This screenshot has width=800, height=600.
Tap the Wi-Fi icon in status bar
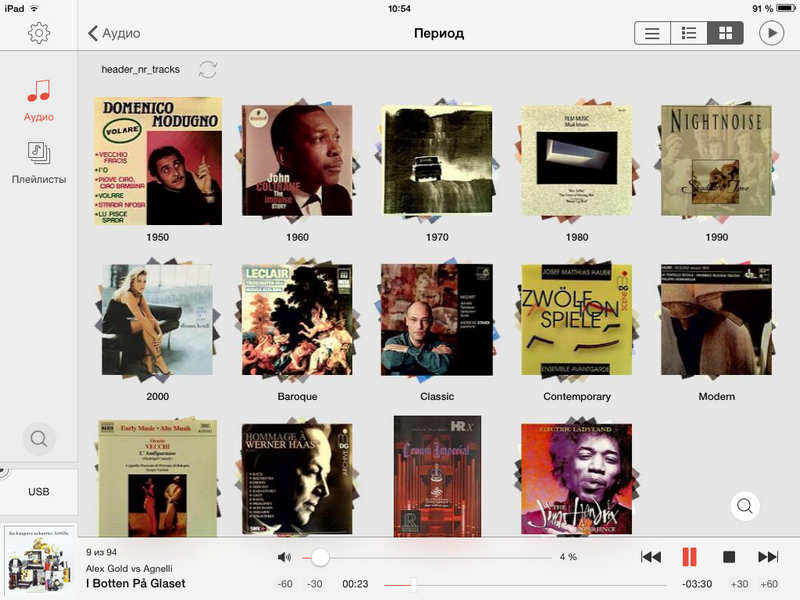(34, 8)
